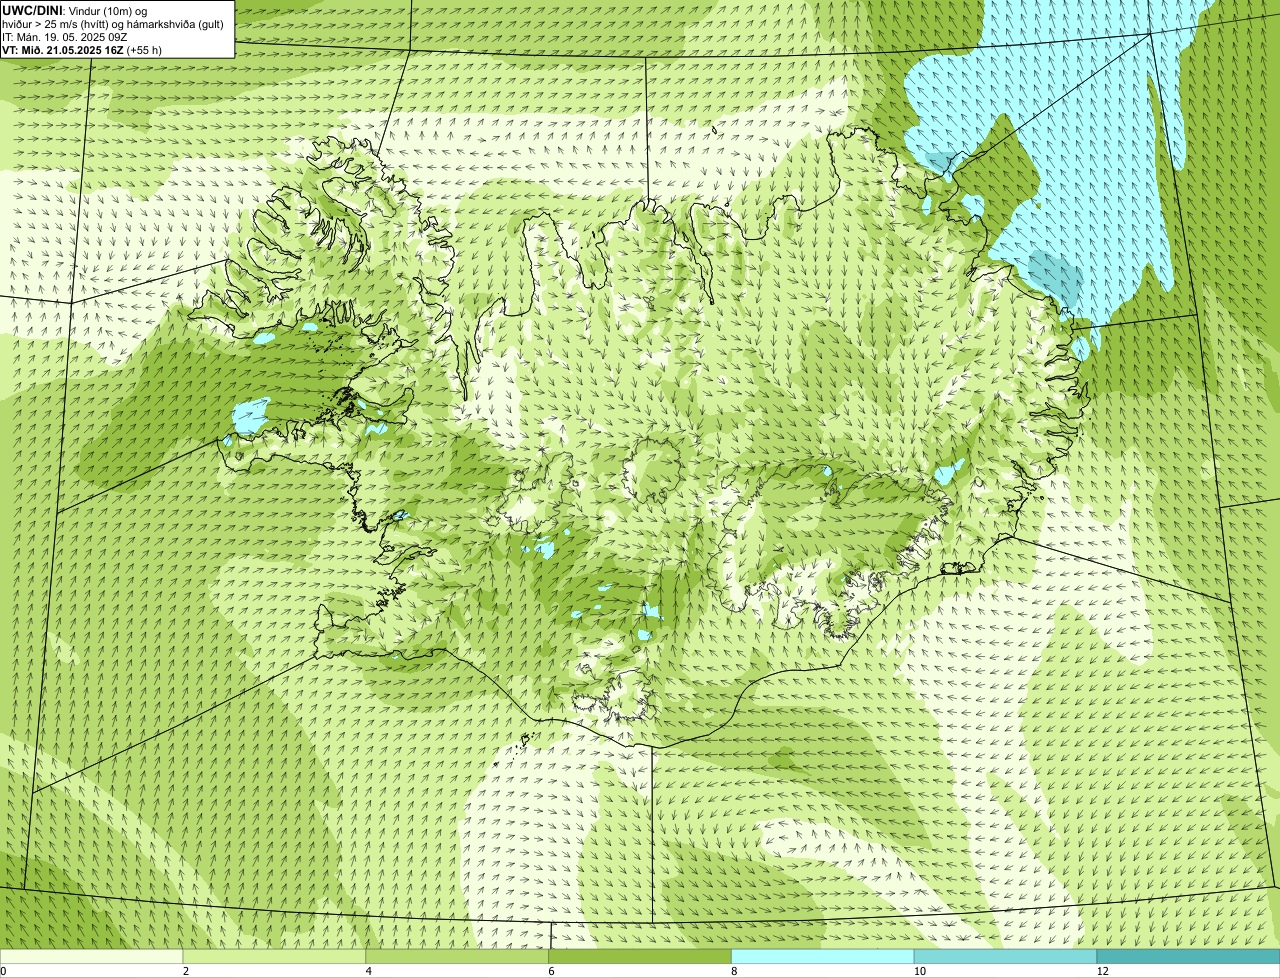Click the "2" color scale label

(186, 971)
